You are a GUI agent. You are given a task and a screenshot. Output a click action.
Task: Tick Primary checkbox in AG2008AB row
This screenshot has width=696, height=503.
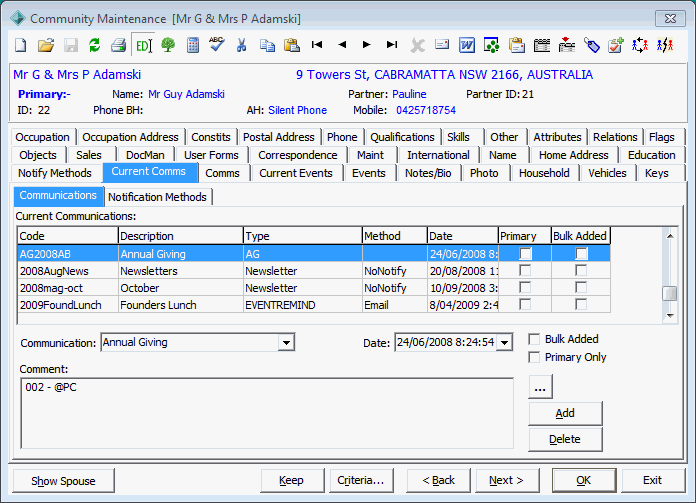pos(526,254)
